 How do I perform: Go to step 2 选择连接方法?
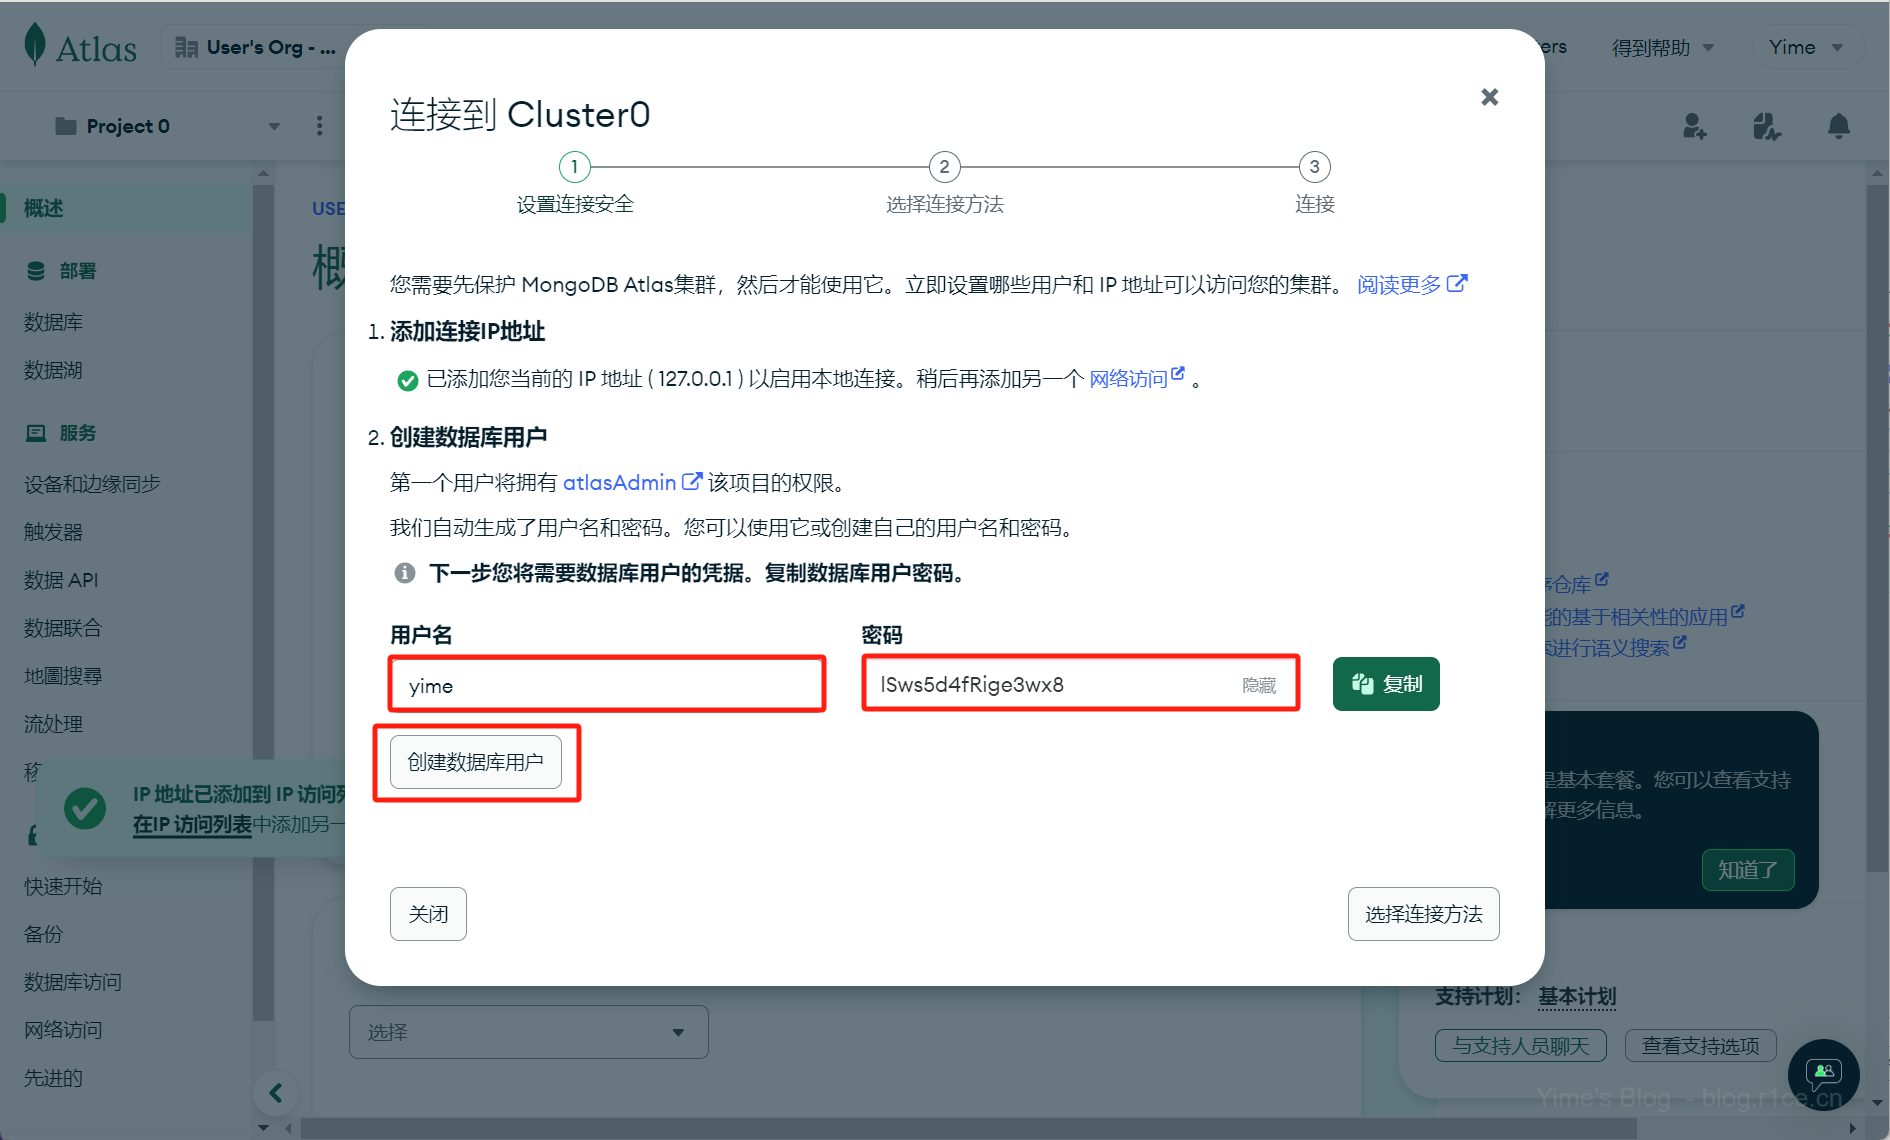tap(944, 167)
